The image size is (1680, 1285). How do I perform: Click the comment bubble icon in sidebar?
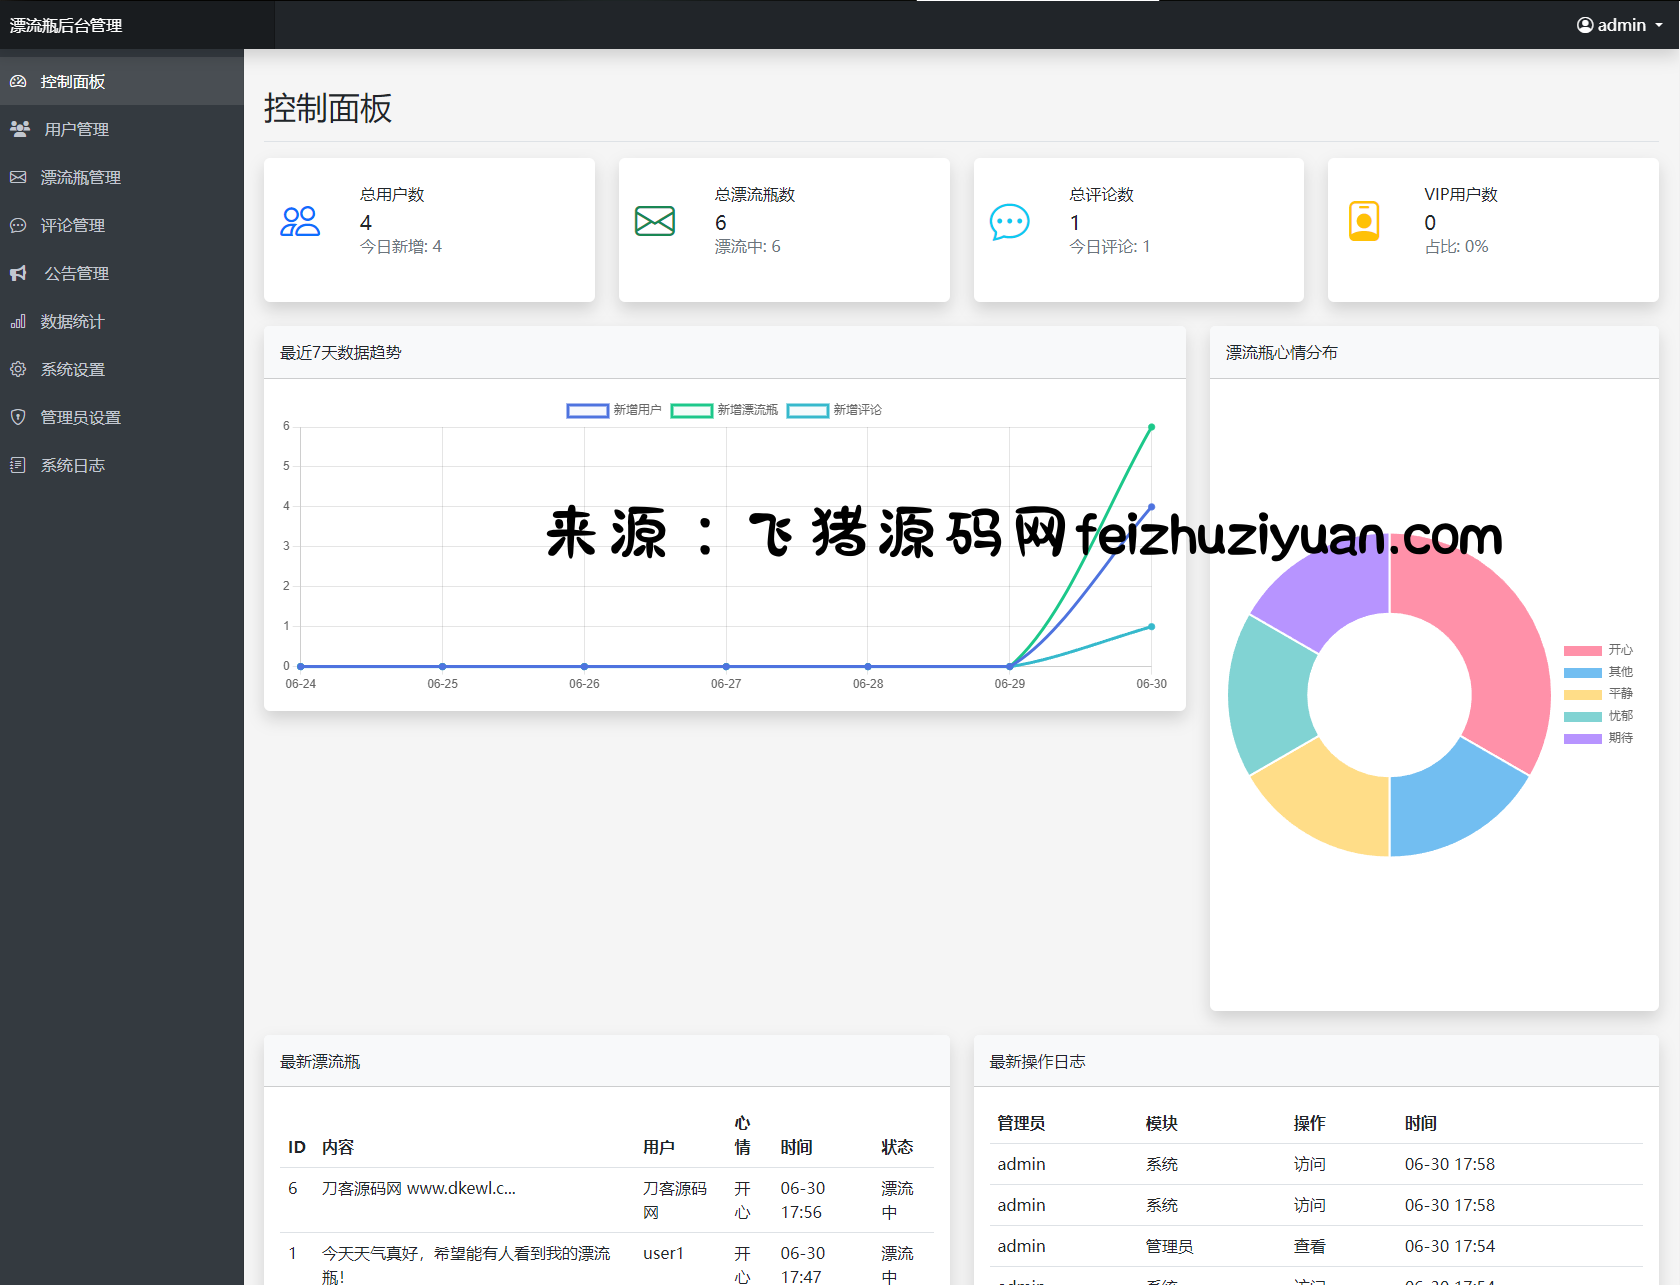pos(18,225)
